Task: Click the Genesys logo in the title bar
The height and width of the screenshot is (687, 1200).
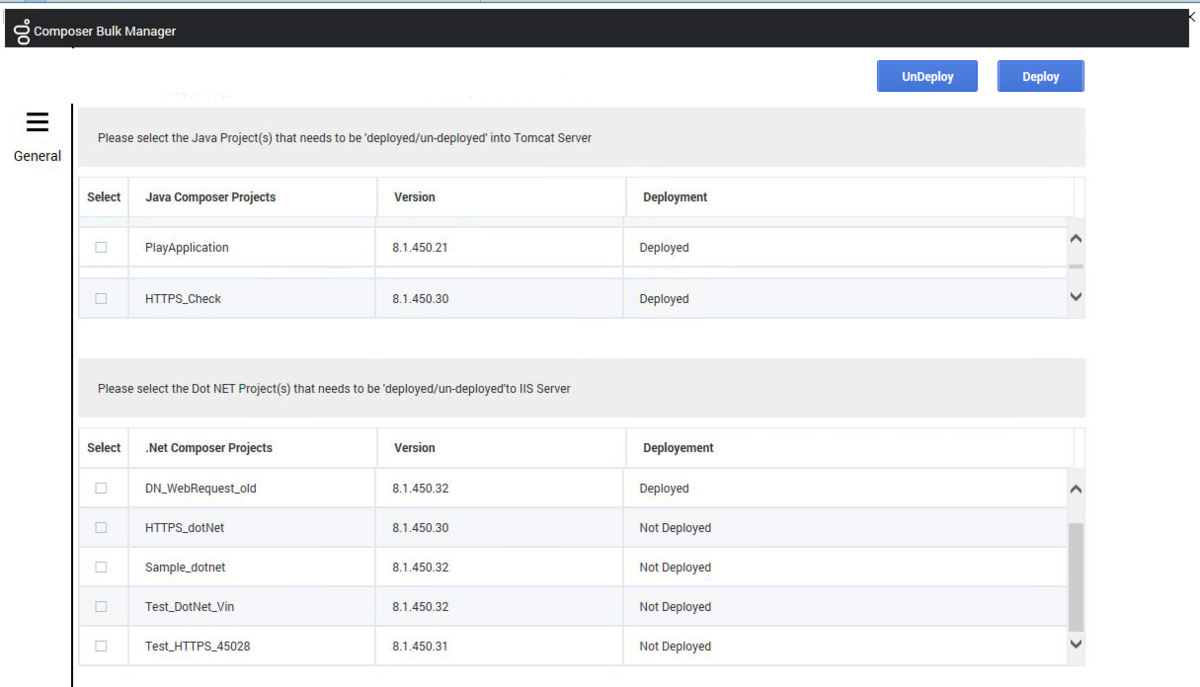Action: coord(22,31)
